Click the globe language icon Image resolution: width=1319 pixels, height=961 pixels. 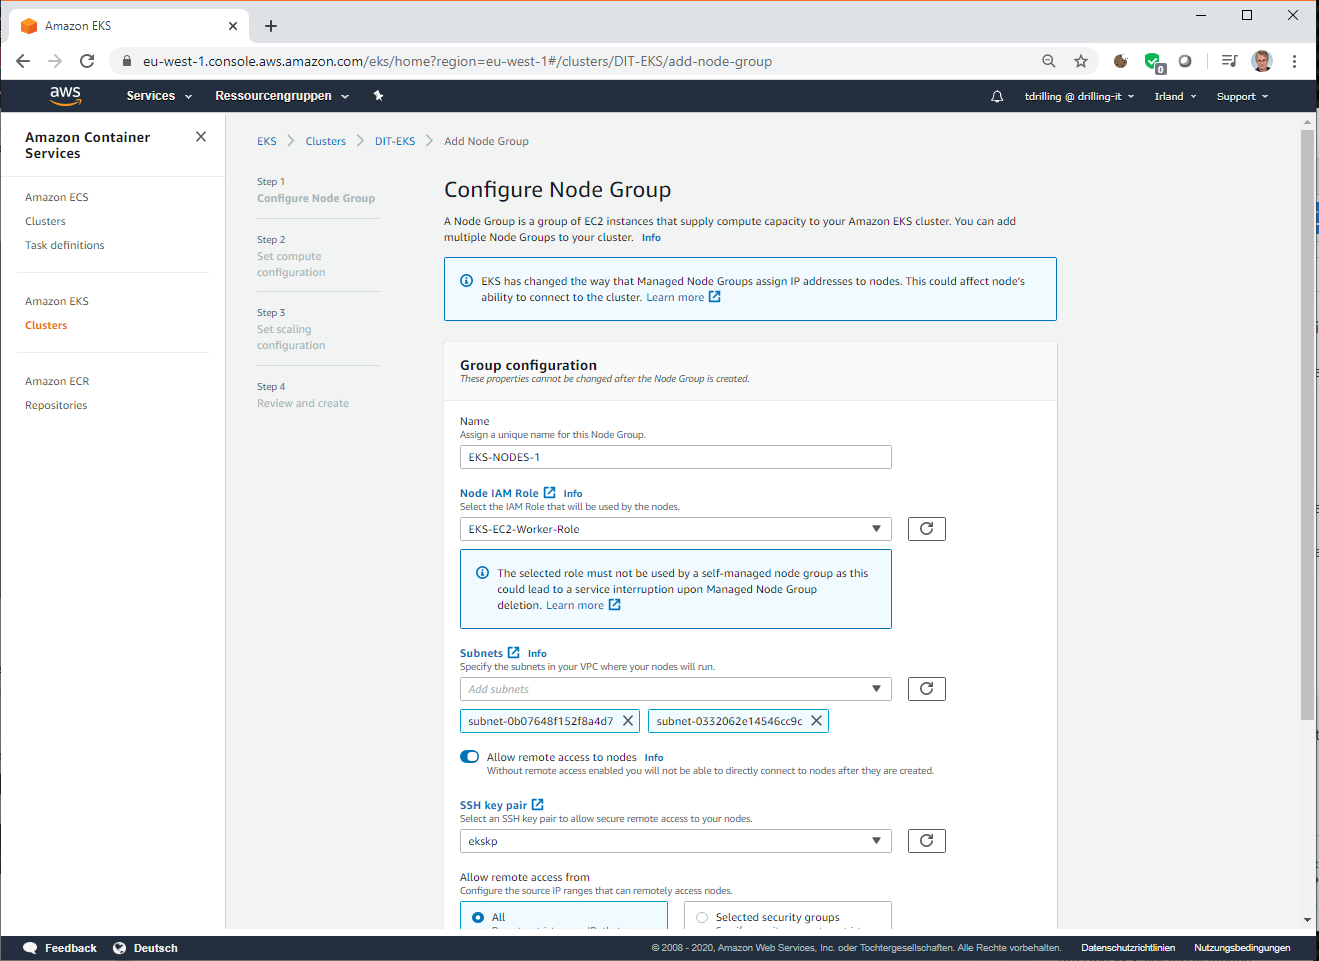(x=120, y=948)
